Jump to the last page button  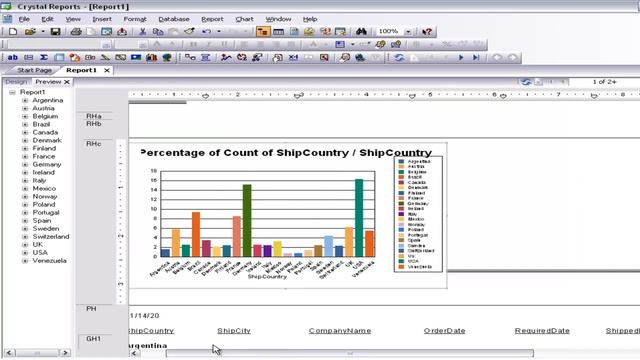coord(476,58)
